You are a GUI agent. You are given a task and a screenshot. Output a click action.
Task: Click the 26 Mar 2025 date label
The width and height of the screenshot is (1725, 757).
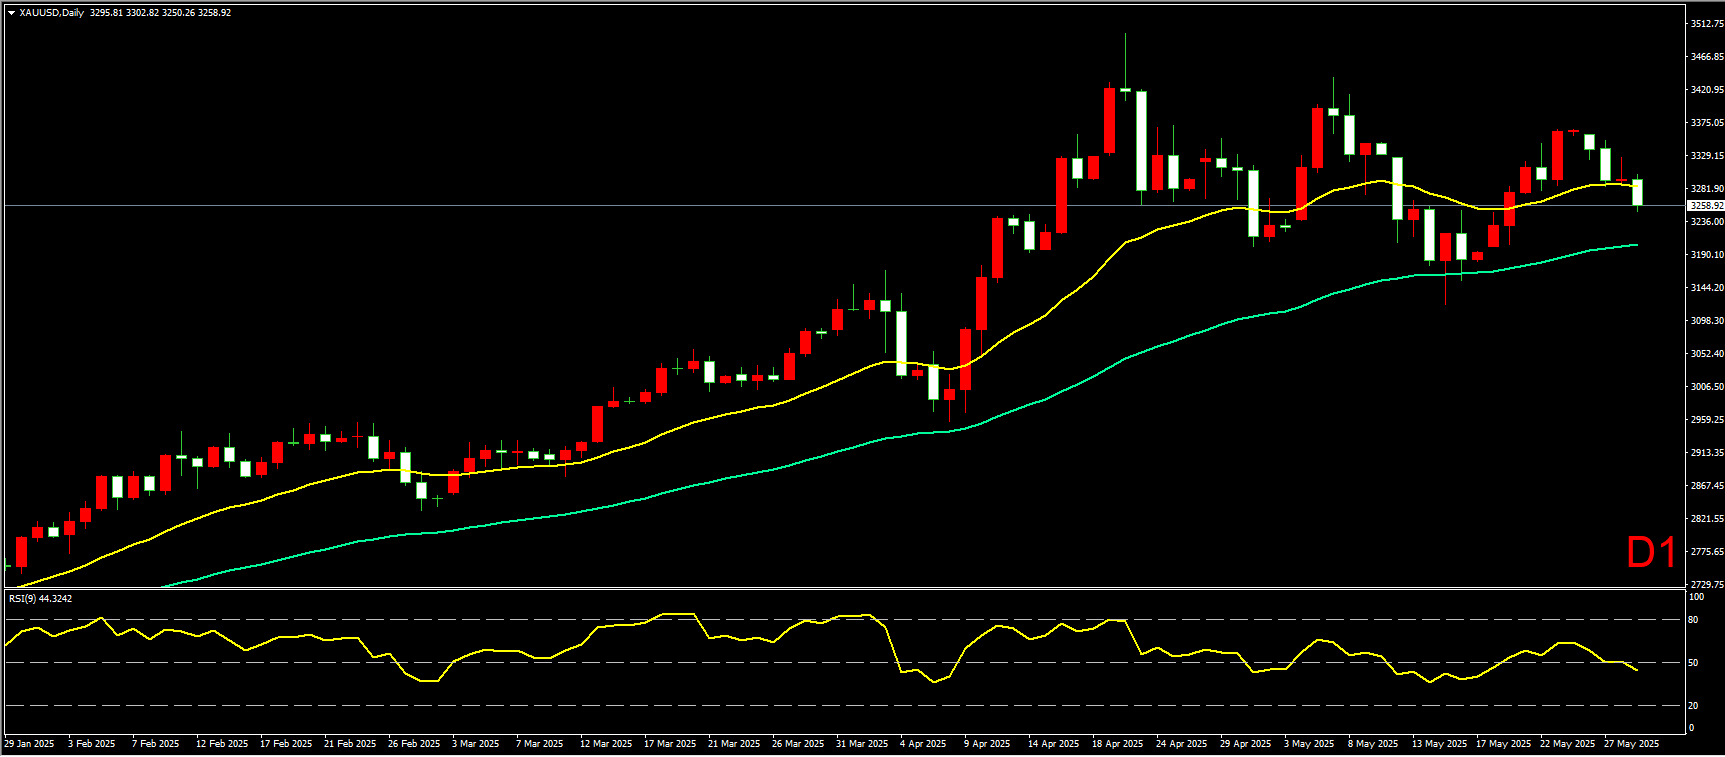[x=798, y=744]
